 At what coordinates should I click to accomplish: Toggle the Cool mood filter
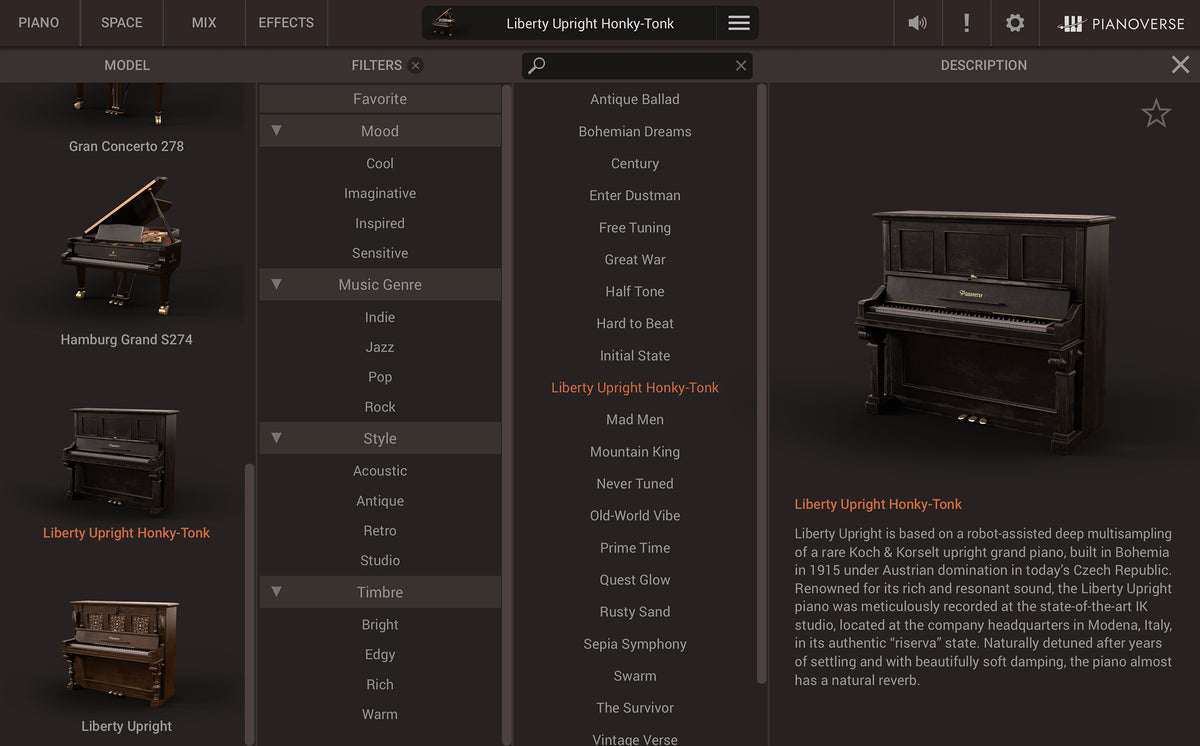point(380,163)
